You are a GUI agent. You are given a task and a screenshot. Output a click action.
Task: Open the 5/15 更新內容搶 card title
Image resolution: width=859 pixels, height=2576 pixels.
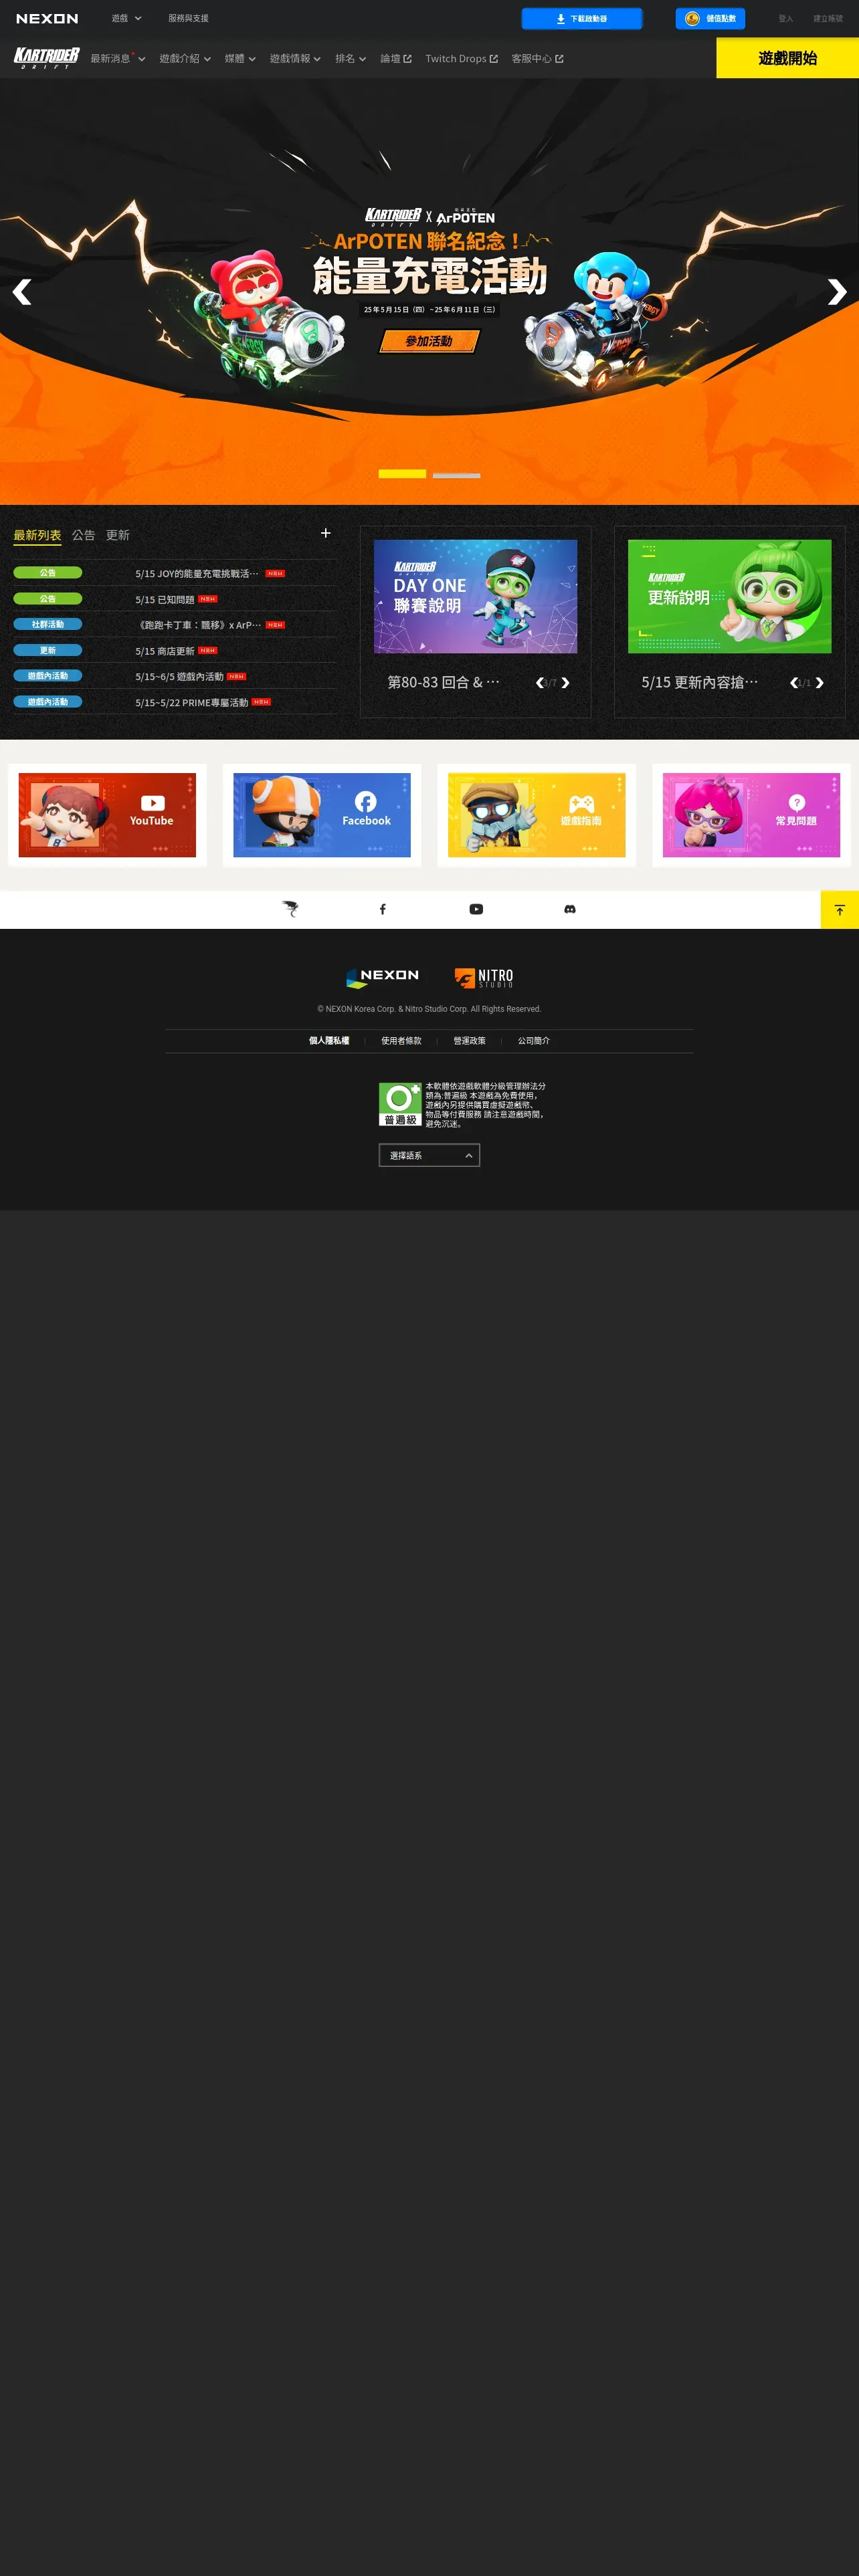click(700, 682)
